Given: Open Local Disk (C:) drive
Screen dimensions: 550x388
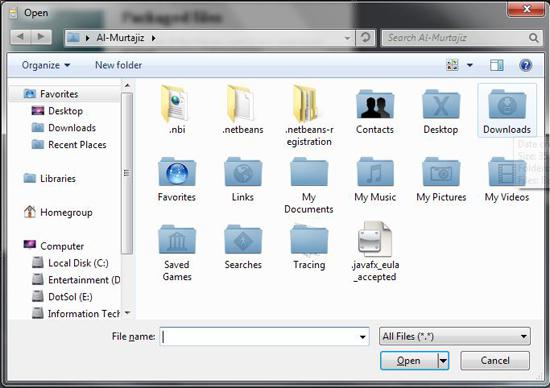Looking at the screenshot, I should point(78,263).
